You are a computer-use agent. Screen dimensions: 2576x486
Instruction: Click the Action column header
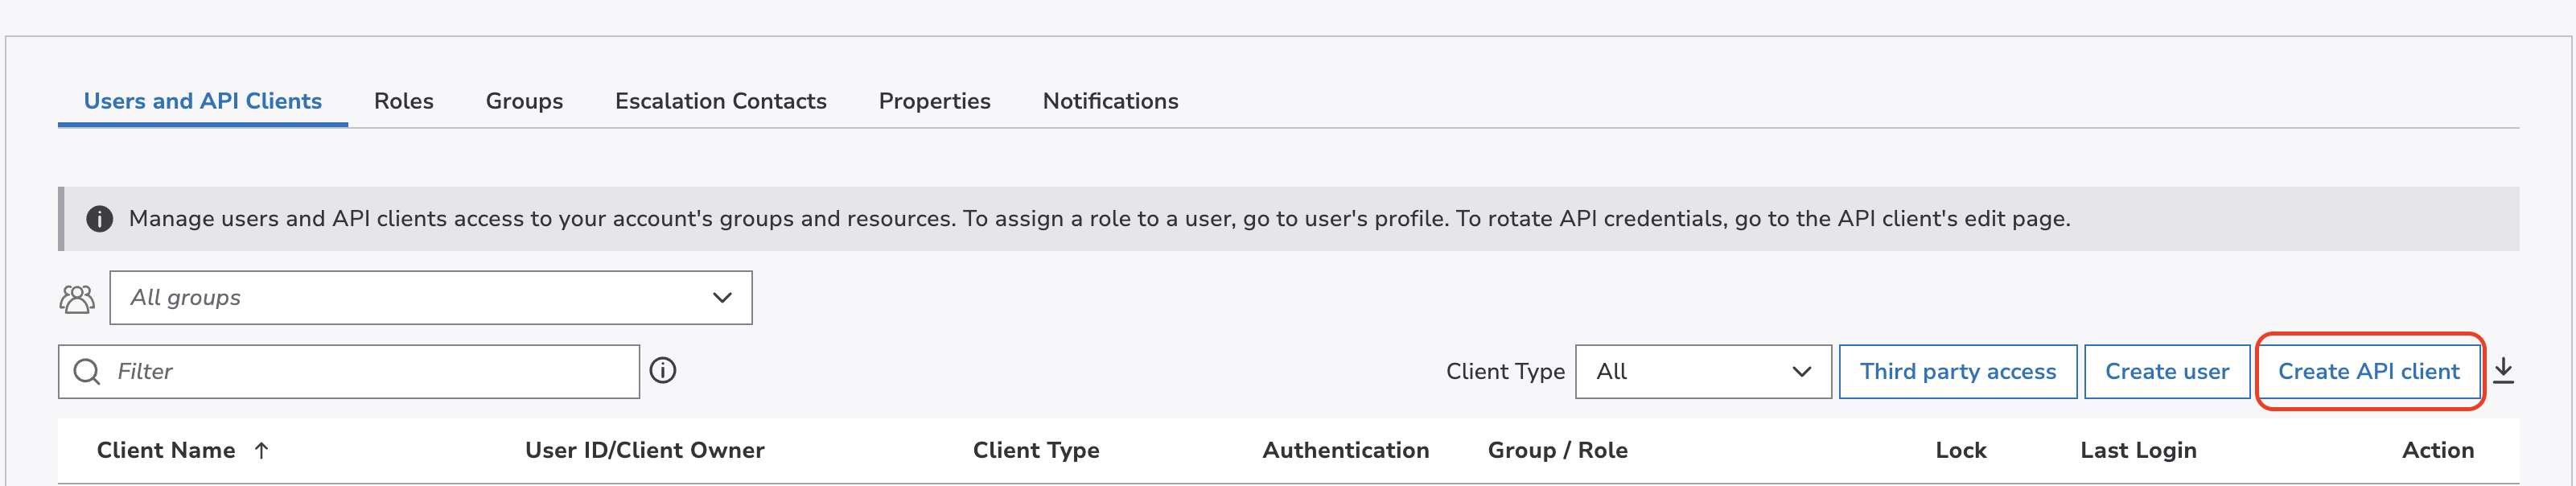(2438, 451)
